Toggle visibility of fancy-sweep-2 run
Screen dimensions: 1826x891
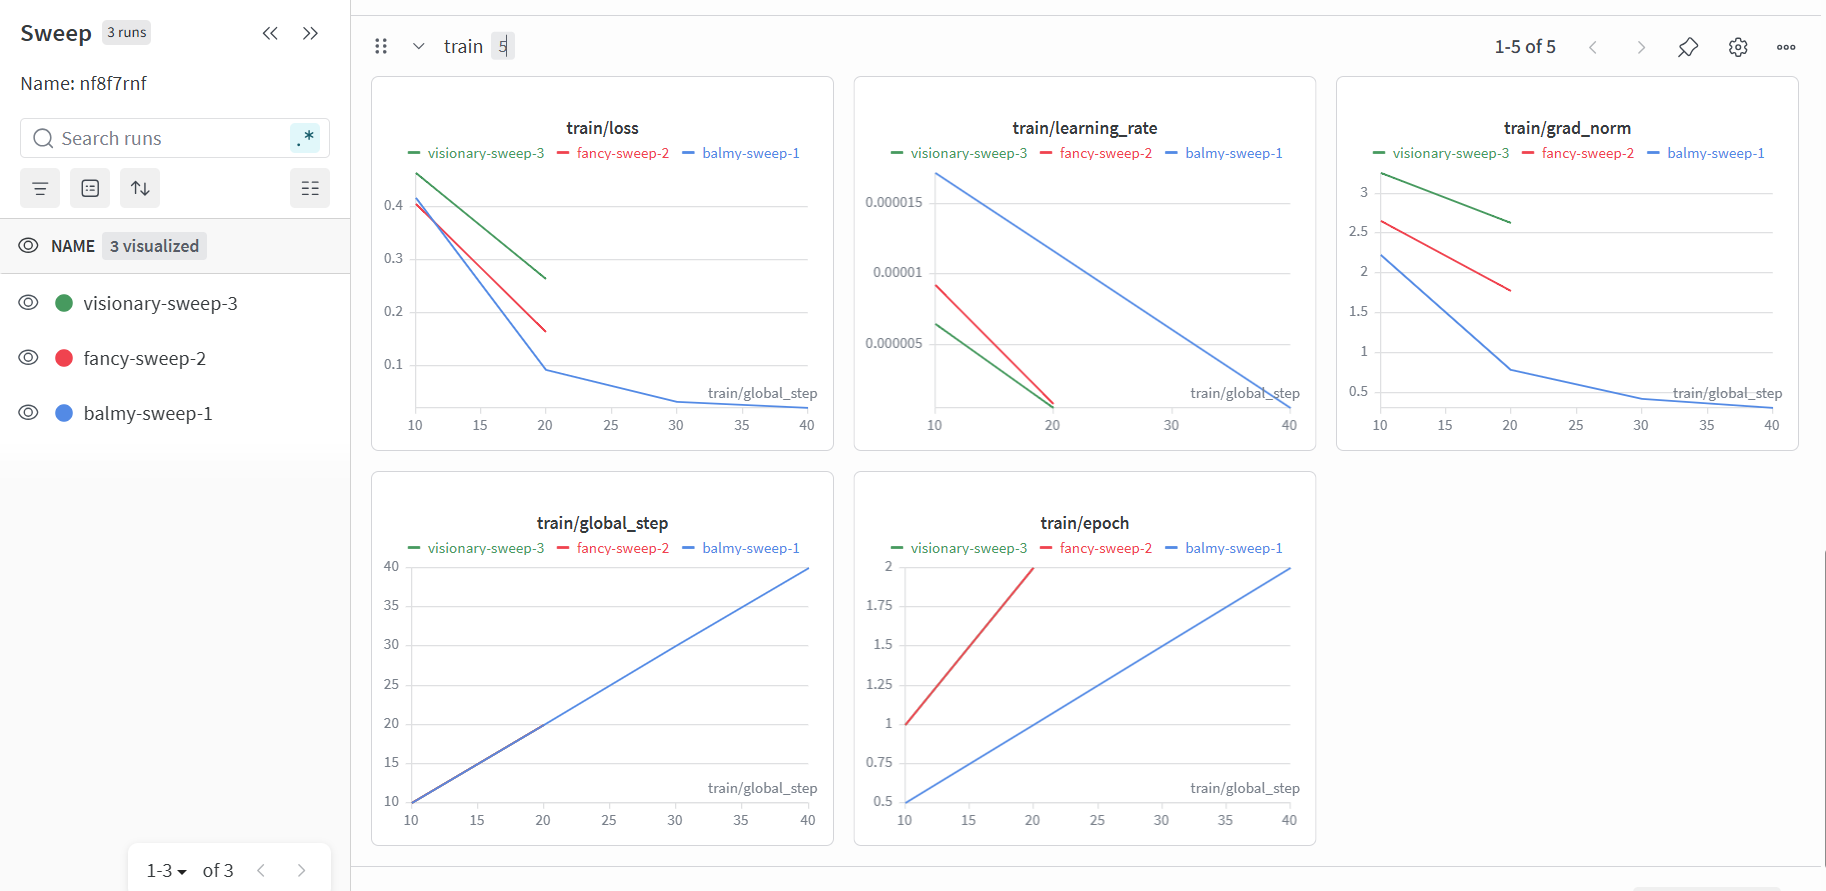tap(29, 358)
